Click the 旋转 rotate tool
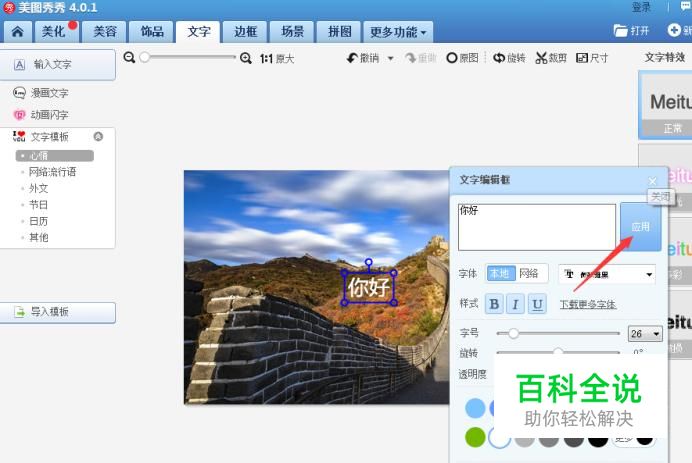This screenshot has width=692, height=463. [509, 58]
